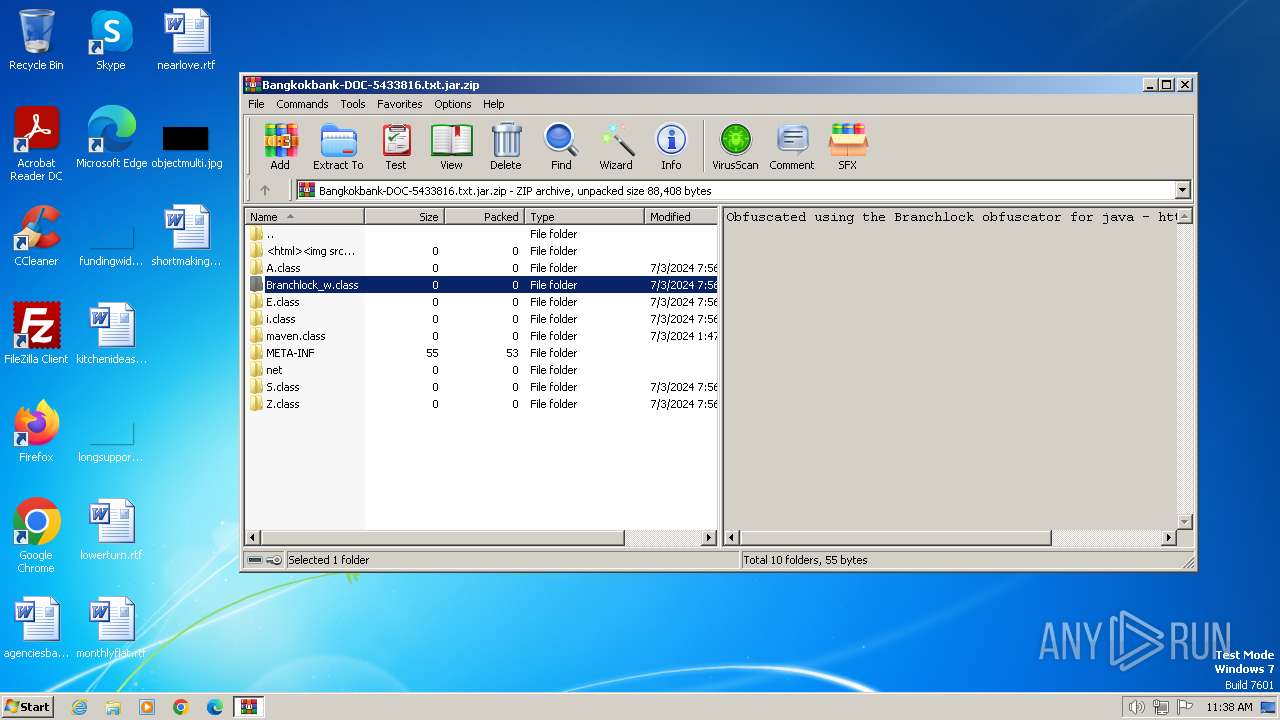Select the E.class folder

(482, 302)
